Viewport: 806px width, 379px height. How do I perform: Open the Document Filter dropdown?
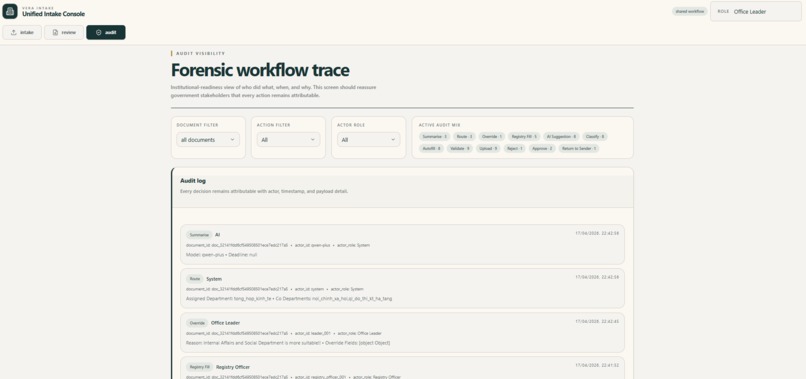click(208, 139)
